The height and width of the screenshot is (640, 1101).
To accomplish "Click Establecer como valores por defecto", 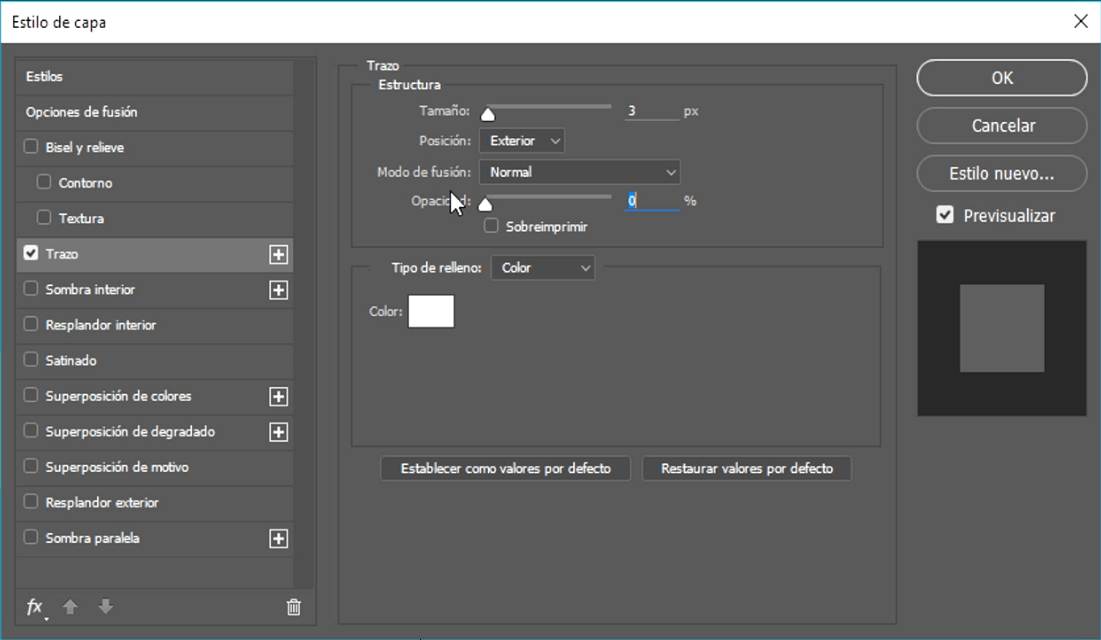I will (506, 469).
